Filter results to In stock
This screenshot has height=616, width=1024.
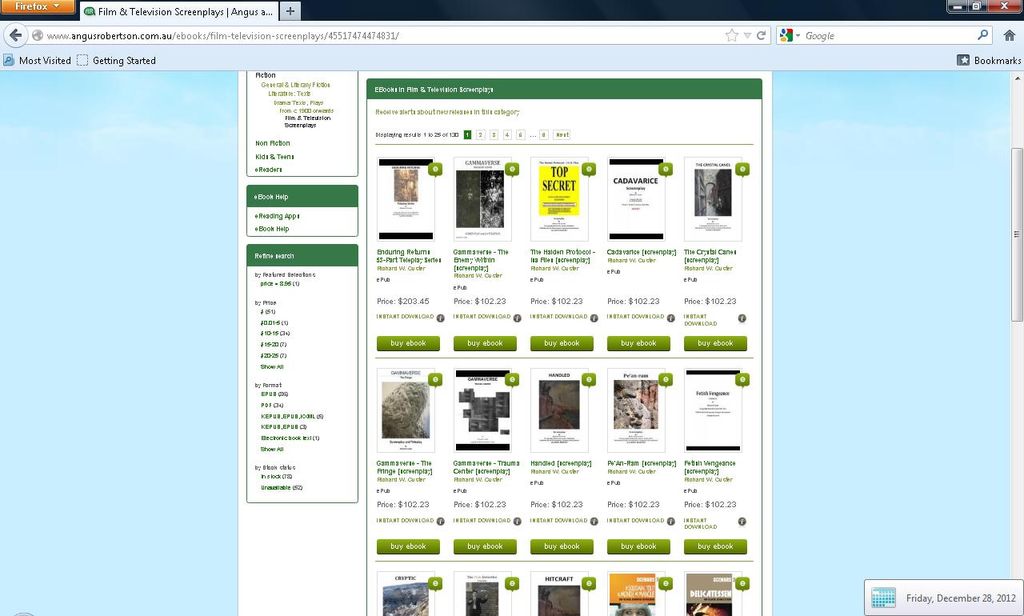pyautogui.click(x=276, y=477)
